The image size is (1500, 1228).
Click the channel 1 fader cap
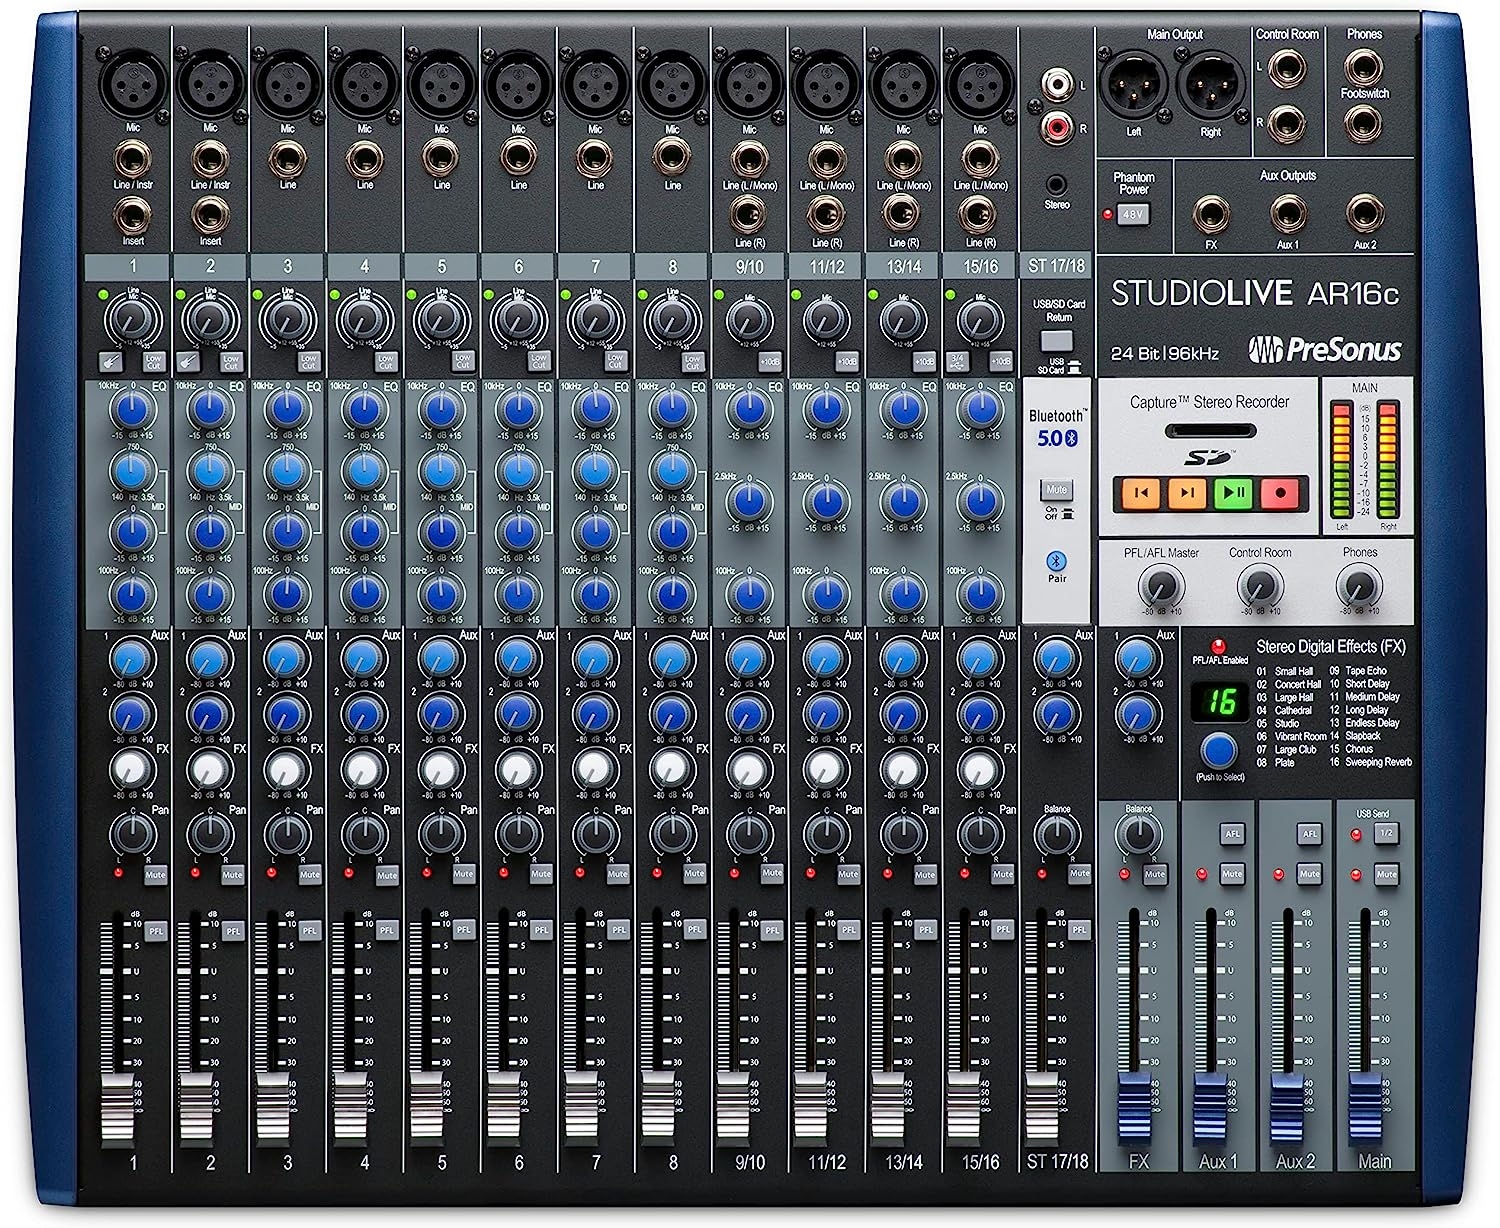[x=116, y=1110]
